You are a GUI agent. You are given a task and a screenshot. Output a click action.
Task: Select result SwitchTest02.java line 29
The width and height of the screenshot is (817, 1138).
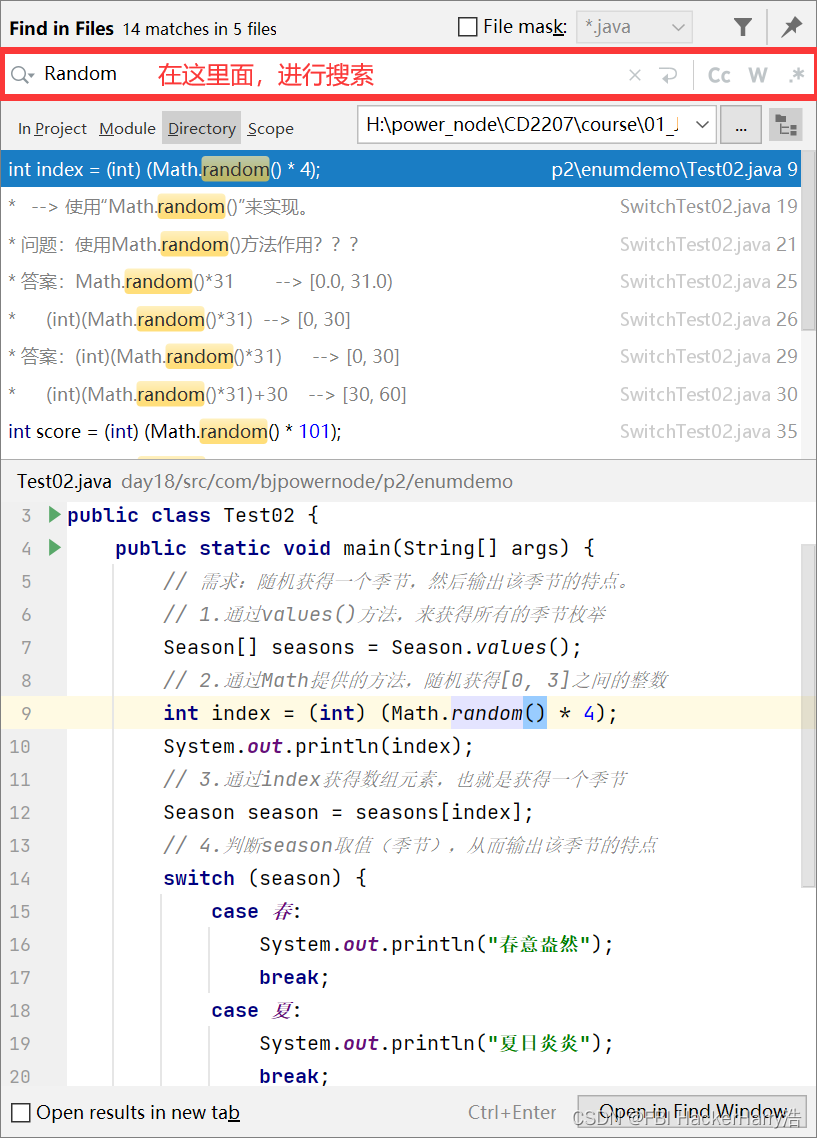click(x=401, y=356)
